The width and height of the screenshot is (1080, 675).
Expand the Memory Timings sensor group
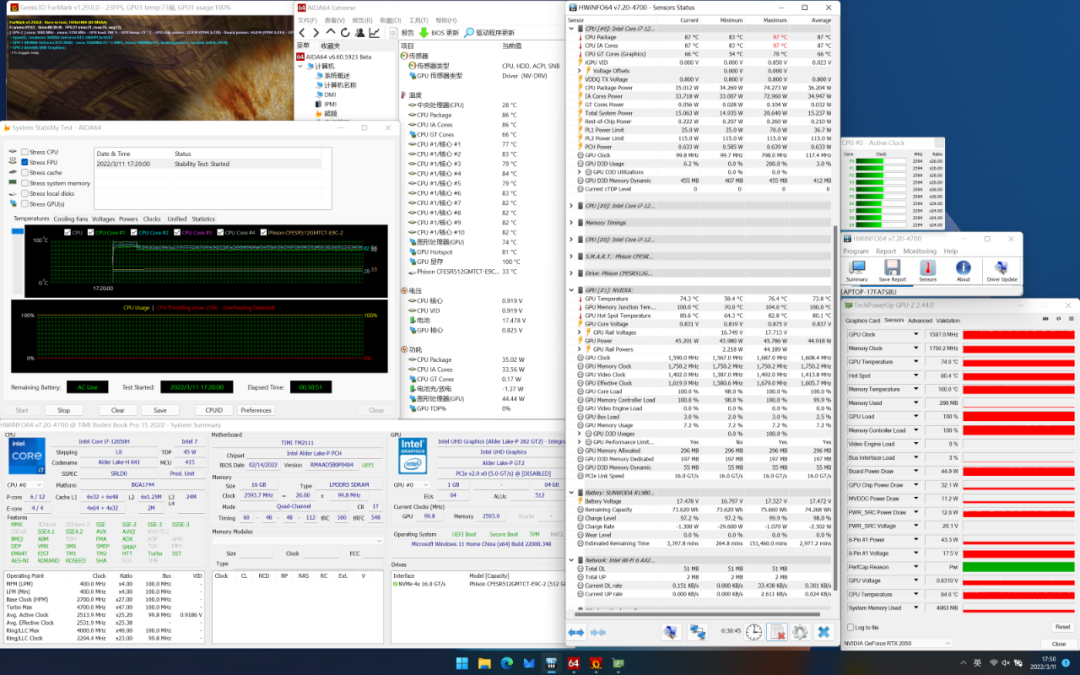pos(571,222)
